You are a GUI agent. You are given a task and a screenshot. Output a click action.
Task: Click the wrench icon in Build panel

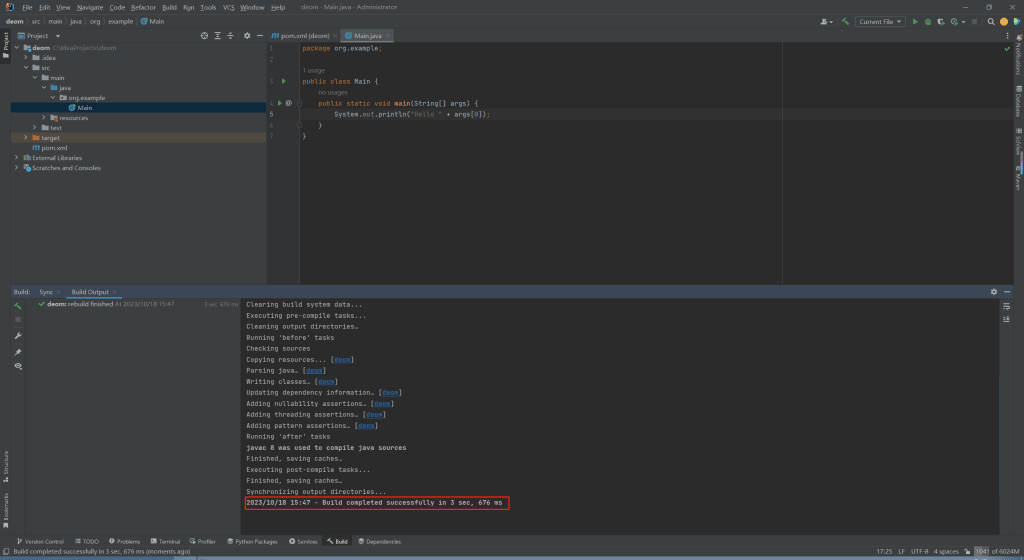18,335
